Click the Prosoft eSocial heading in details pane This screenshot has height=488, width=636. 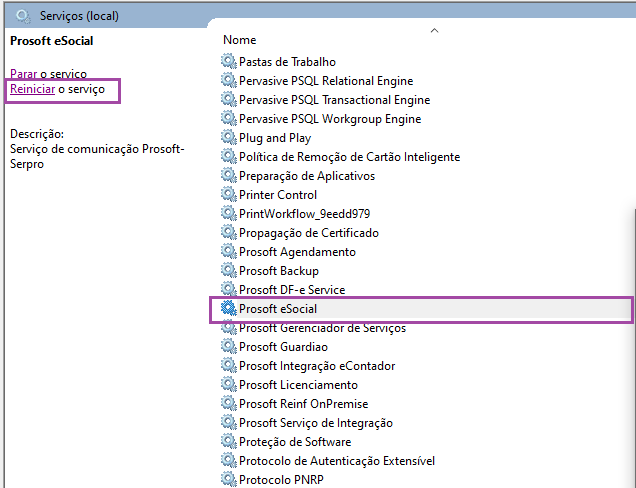(52, 41)
